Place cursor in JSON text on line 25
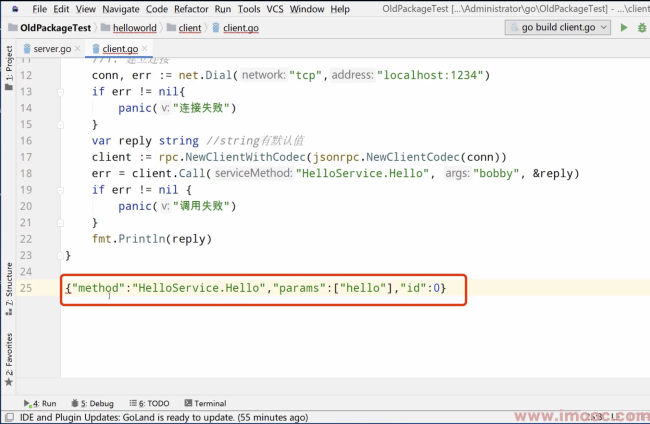This screenshot has height=424, width=650. tap(255, 288)
